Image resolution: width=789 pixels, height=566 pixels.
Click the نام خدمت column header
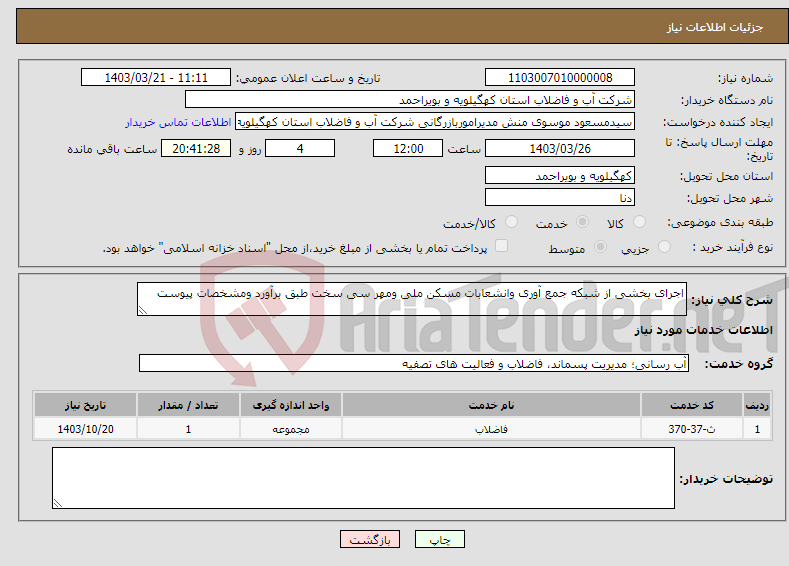coord(492,405)
